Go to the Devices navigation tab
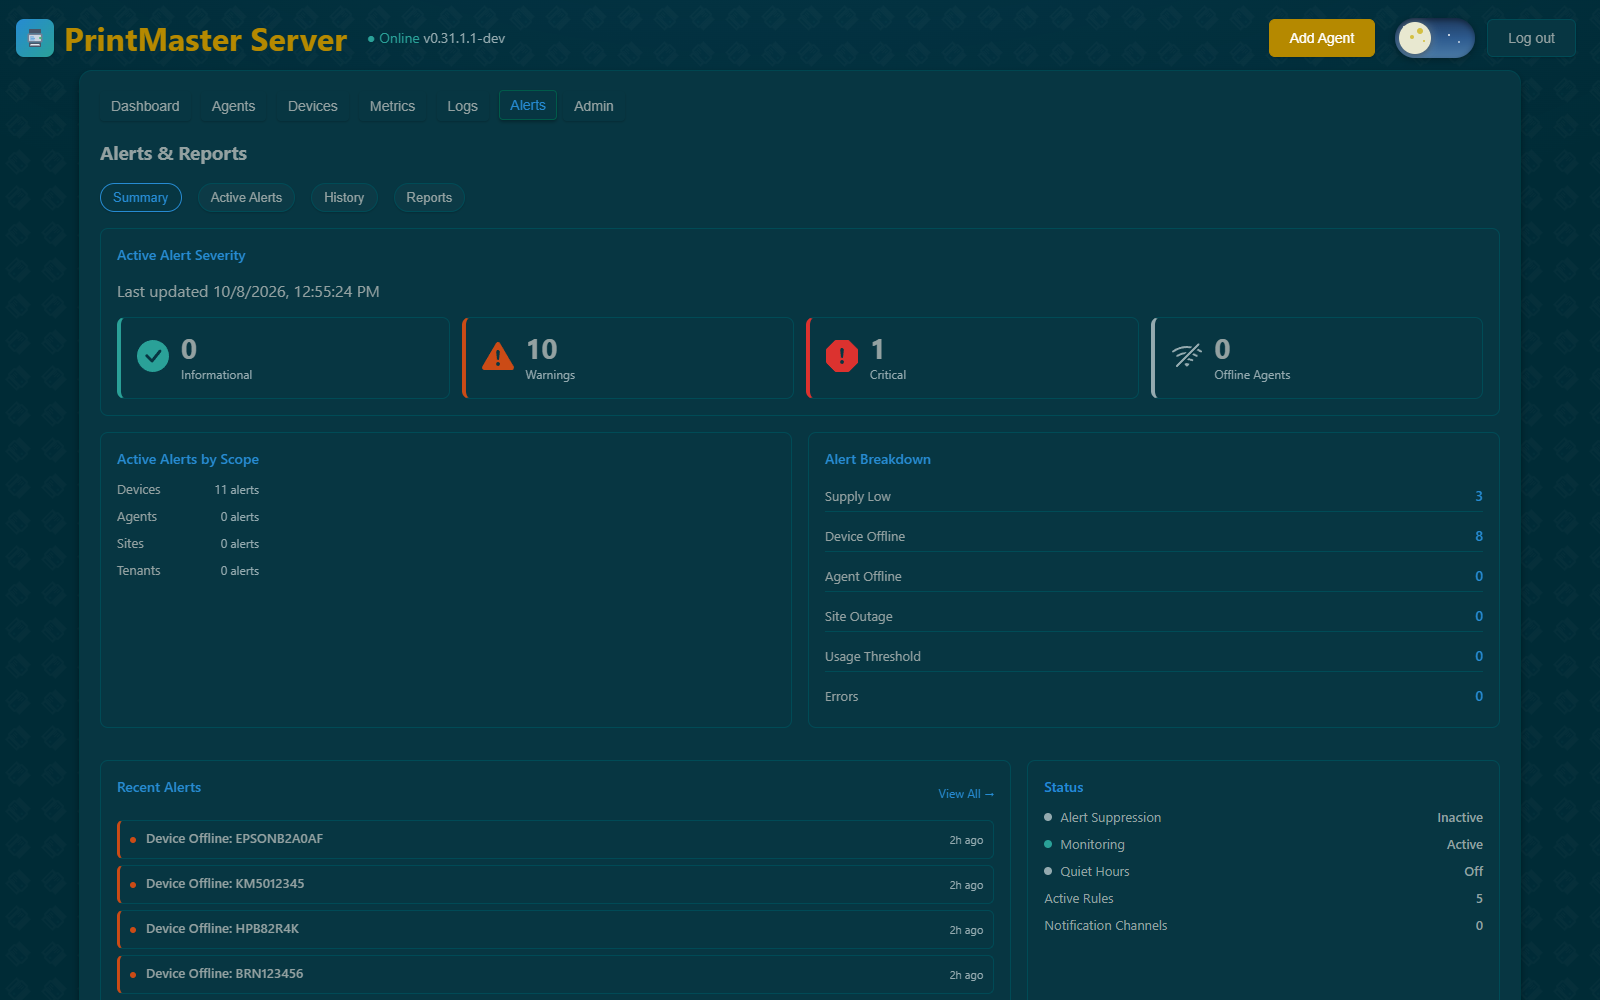The width and height of the screenshot is (1600, 1000). click(x=313, y=106)
